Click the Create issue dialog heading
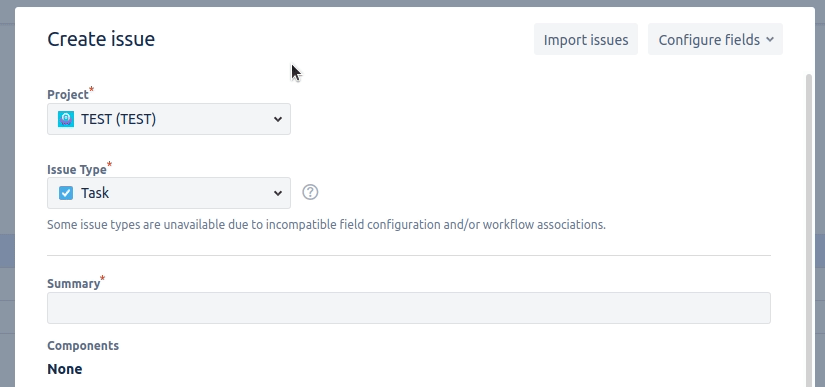Screen dimensions: 825x387 (101, 39)
